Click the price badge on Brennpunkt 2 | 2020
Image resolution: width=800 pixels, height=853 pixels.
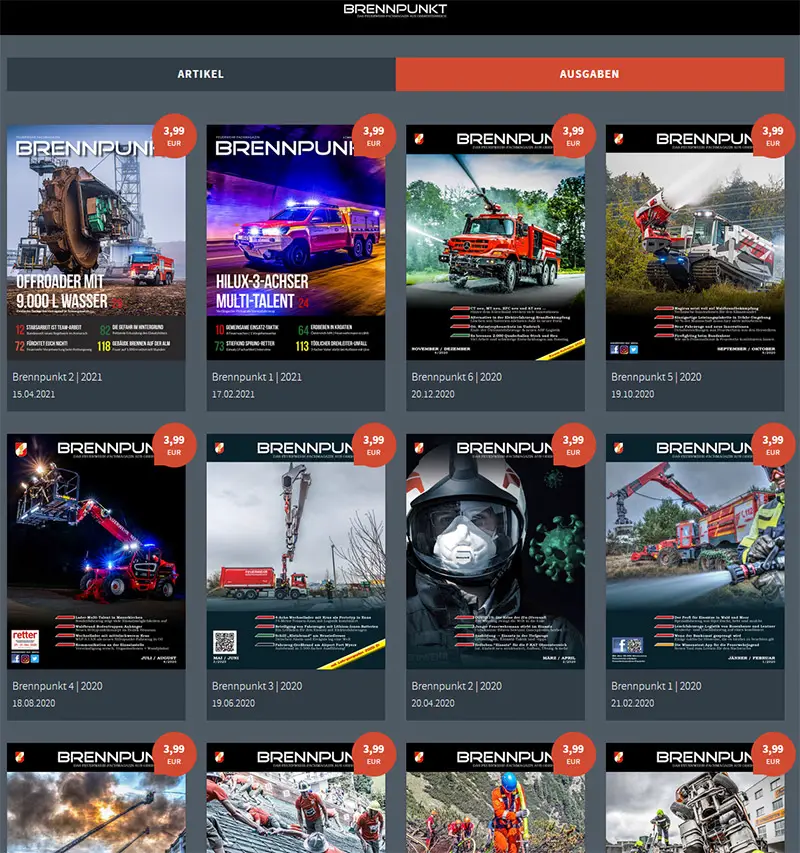pyautogui.click(x=573, y=446)
